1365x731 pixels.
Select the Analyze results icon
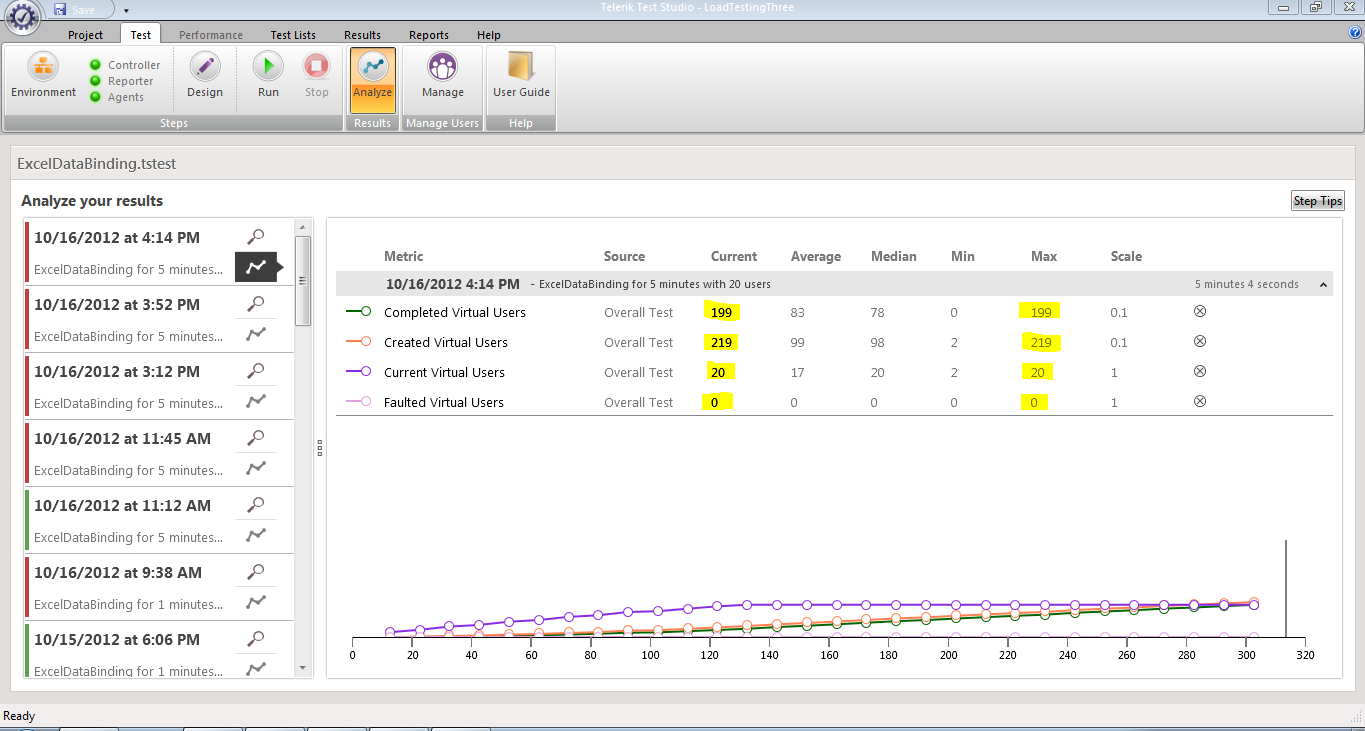(x=373, y=68)
